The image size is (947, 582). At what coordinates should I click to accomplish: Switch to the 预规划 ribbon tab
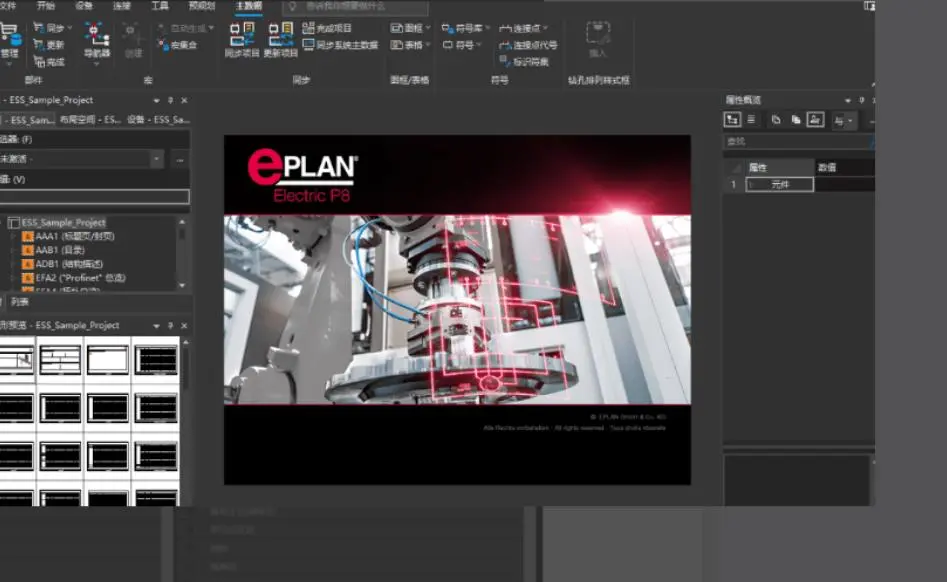point(202,6)
